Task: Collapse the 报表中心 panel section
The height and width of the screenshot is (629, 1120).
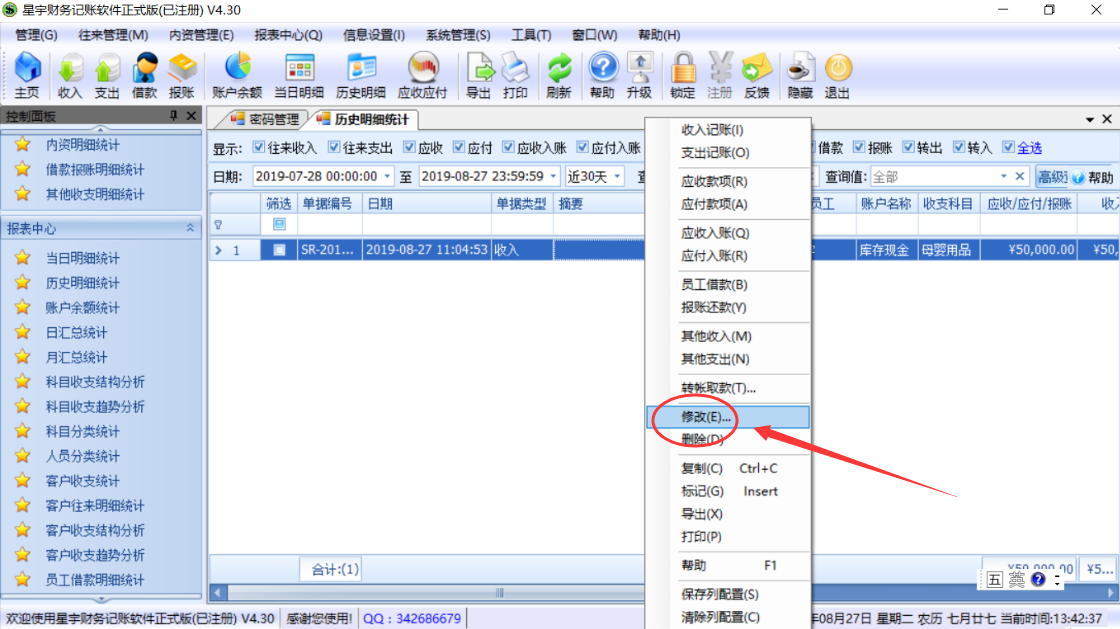Action: coord(190,228)
